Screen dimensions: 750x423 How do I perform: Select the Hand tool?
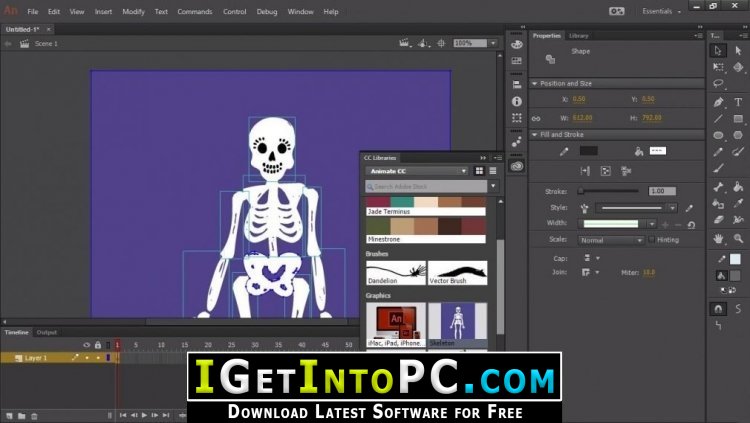click(x=718, y=238)
